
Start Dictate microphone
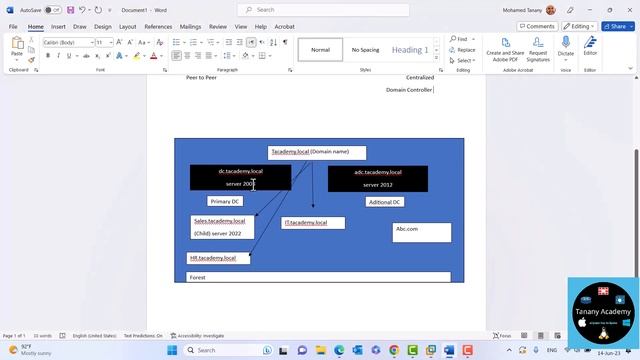[x=566, y=46]
